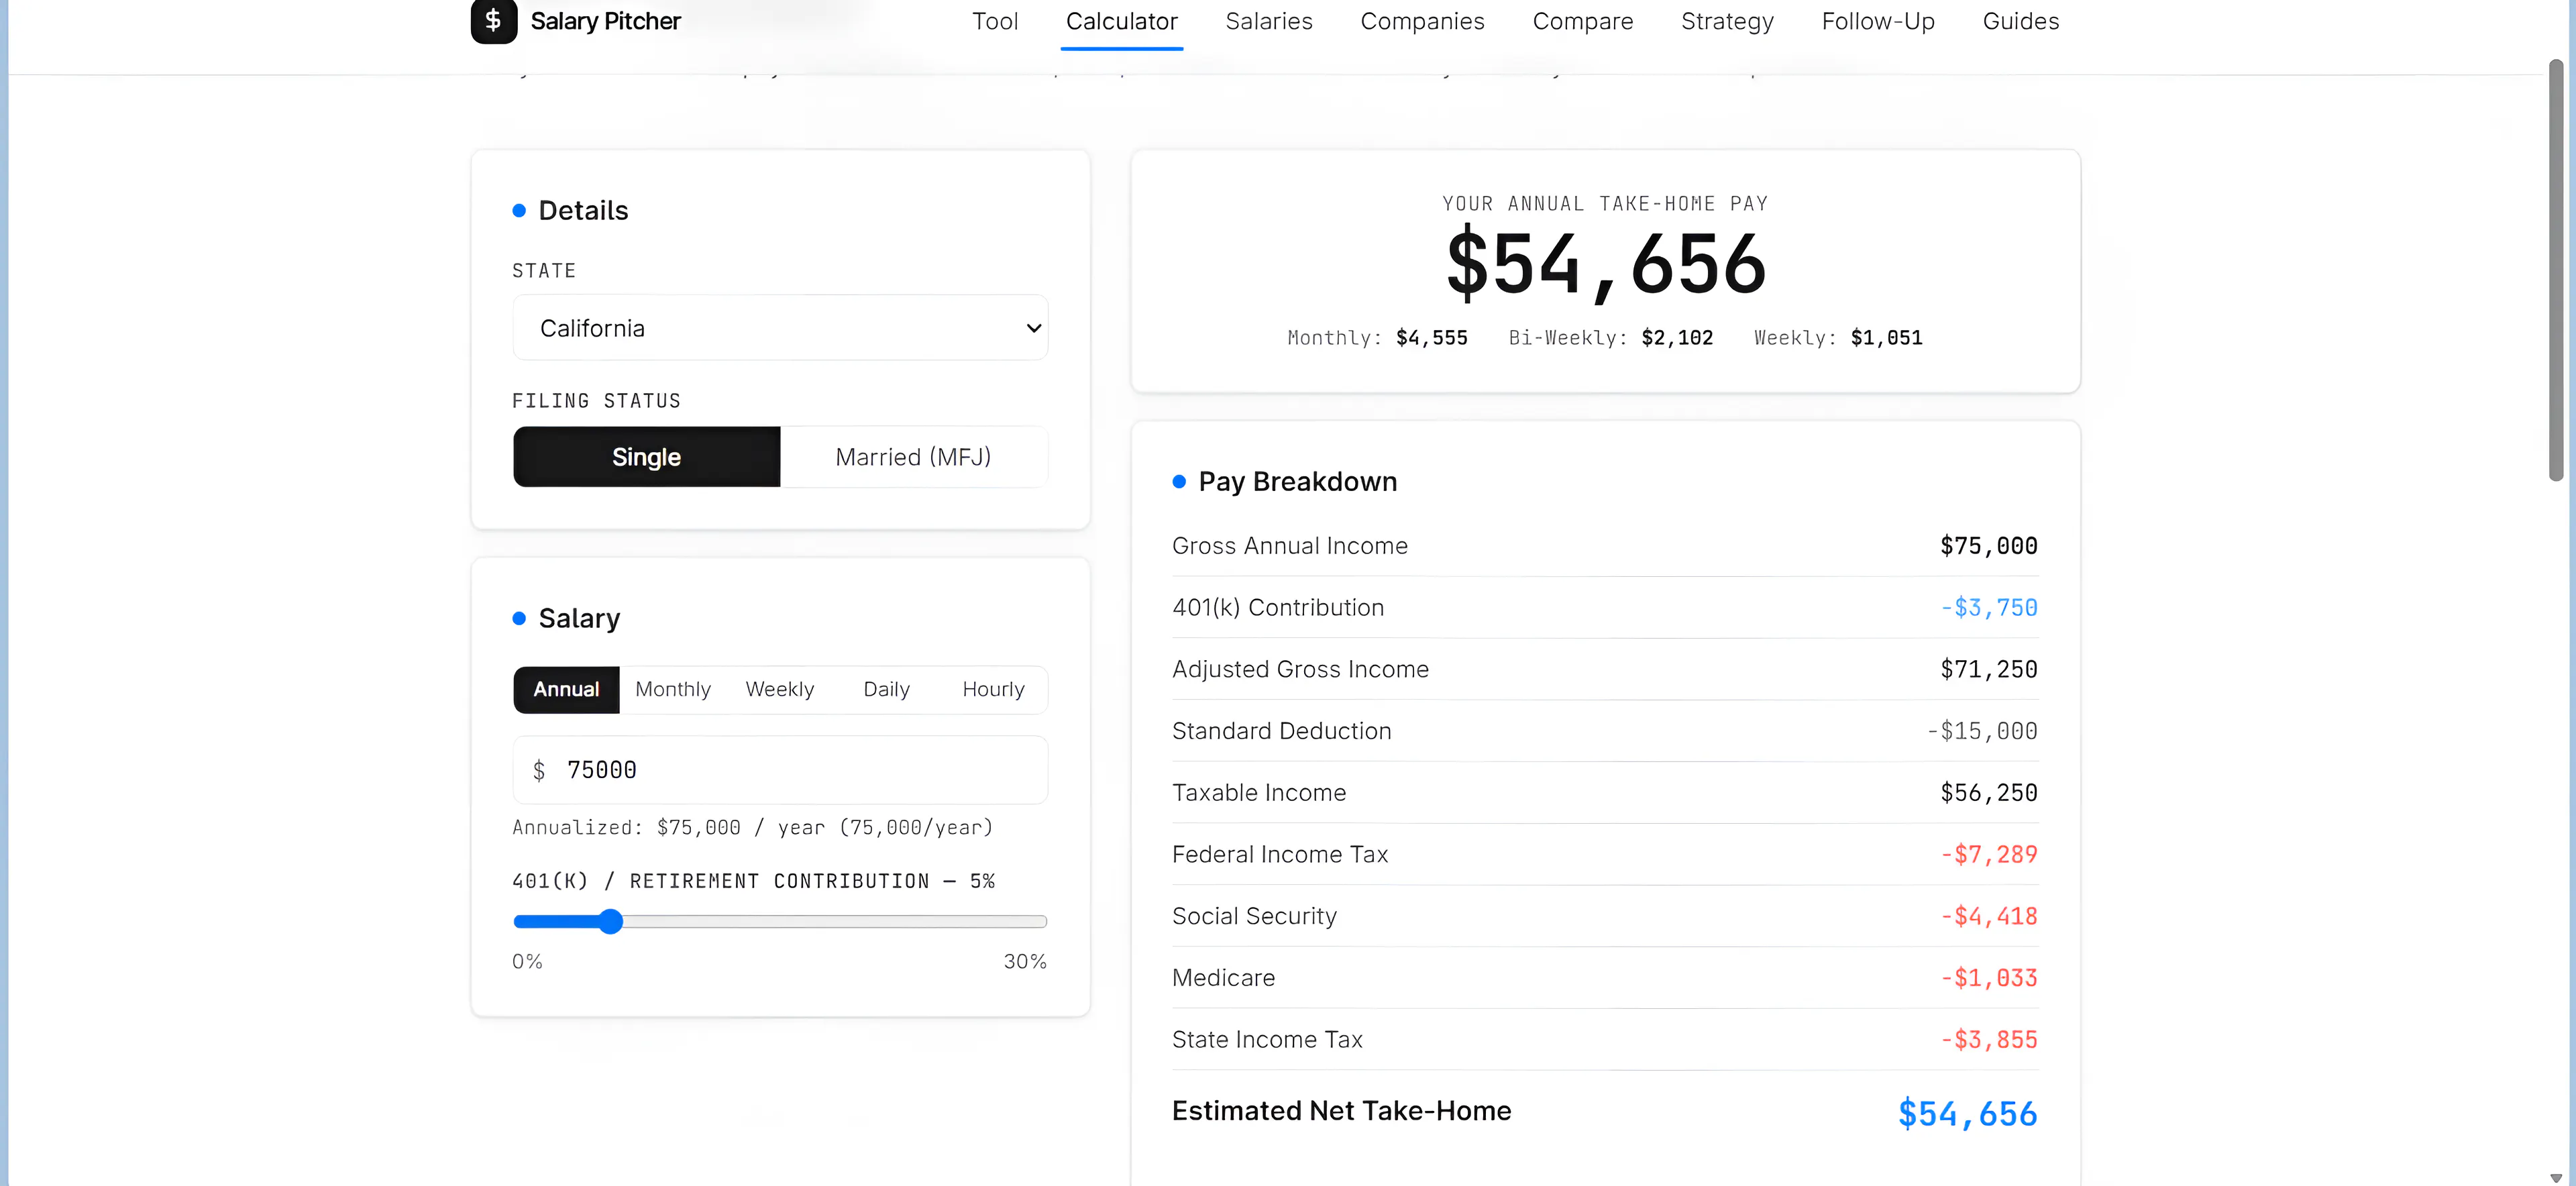Go to the Follow-Up nav tab
2576x1186 pixels.
1877,21
